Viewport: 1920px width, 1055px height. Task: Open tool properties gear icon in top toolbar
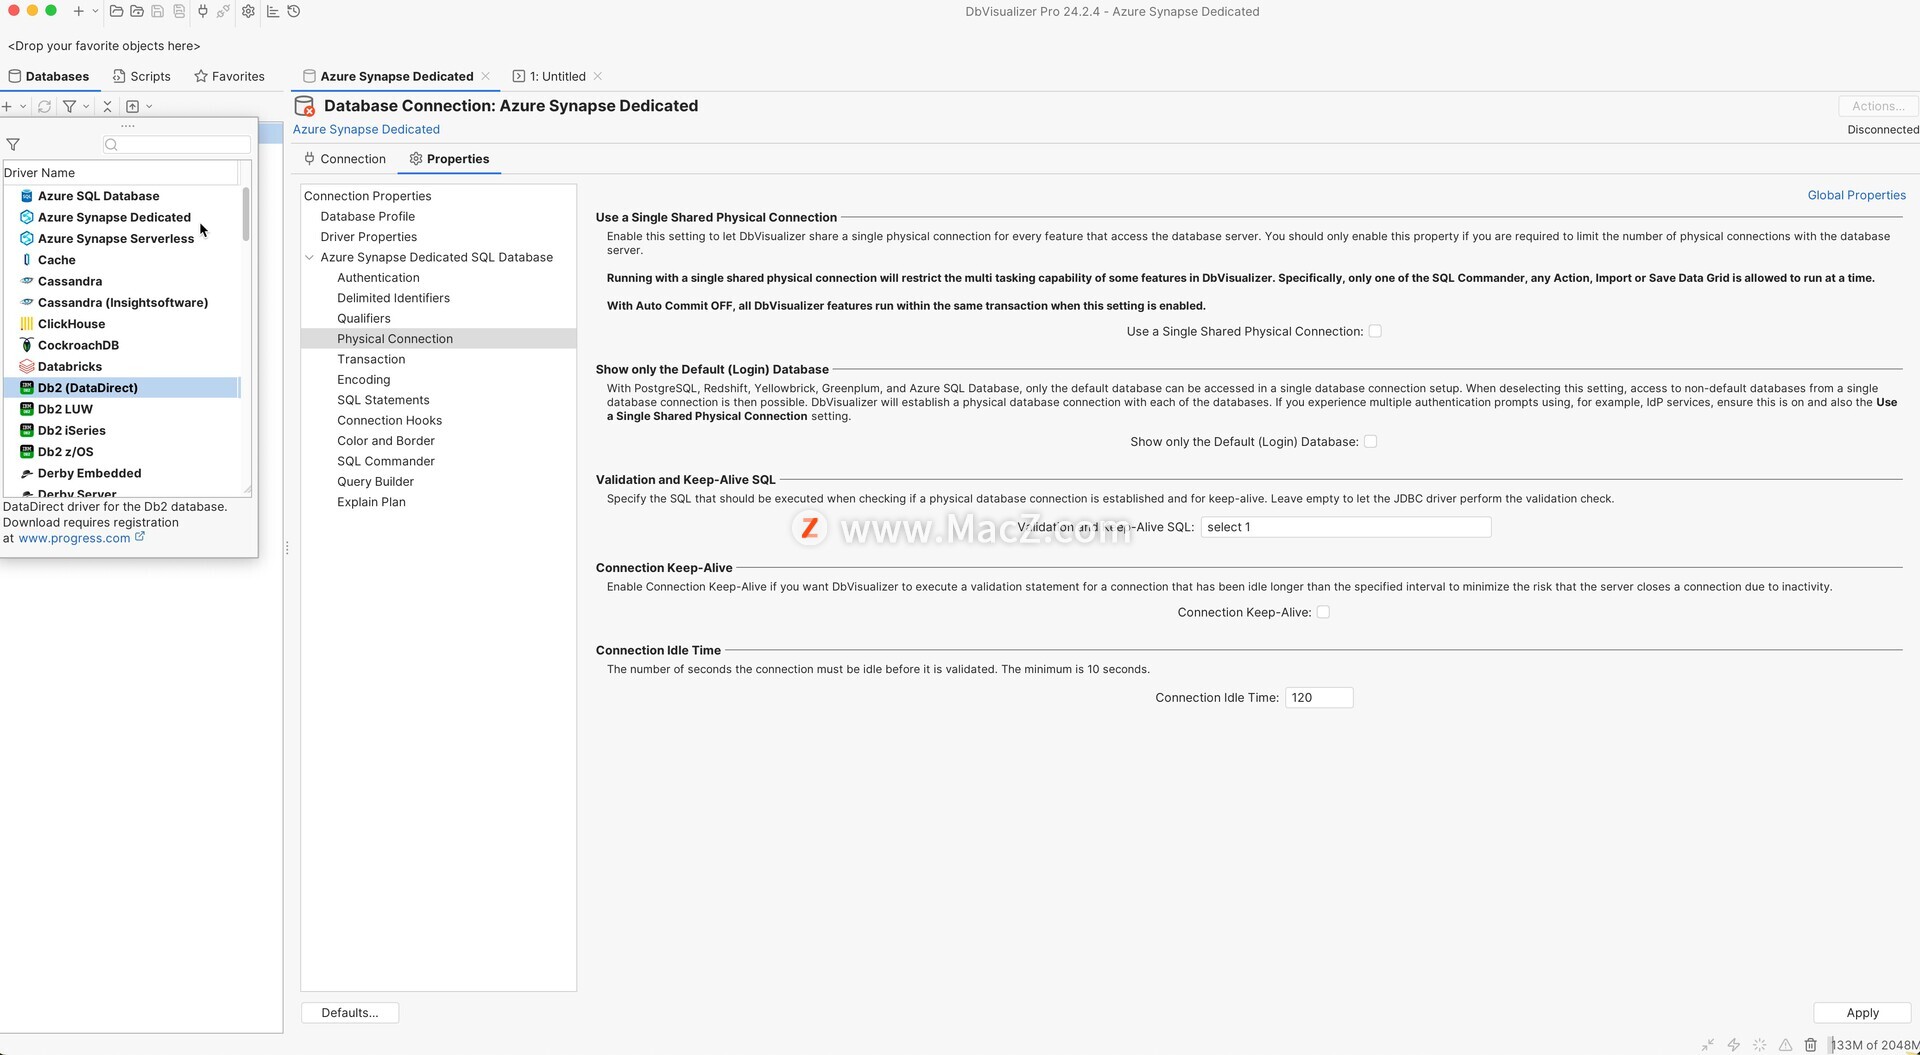pyautogui.click(x=248, y=11)
